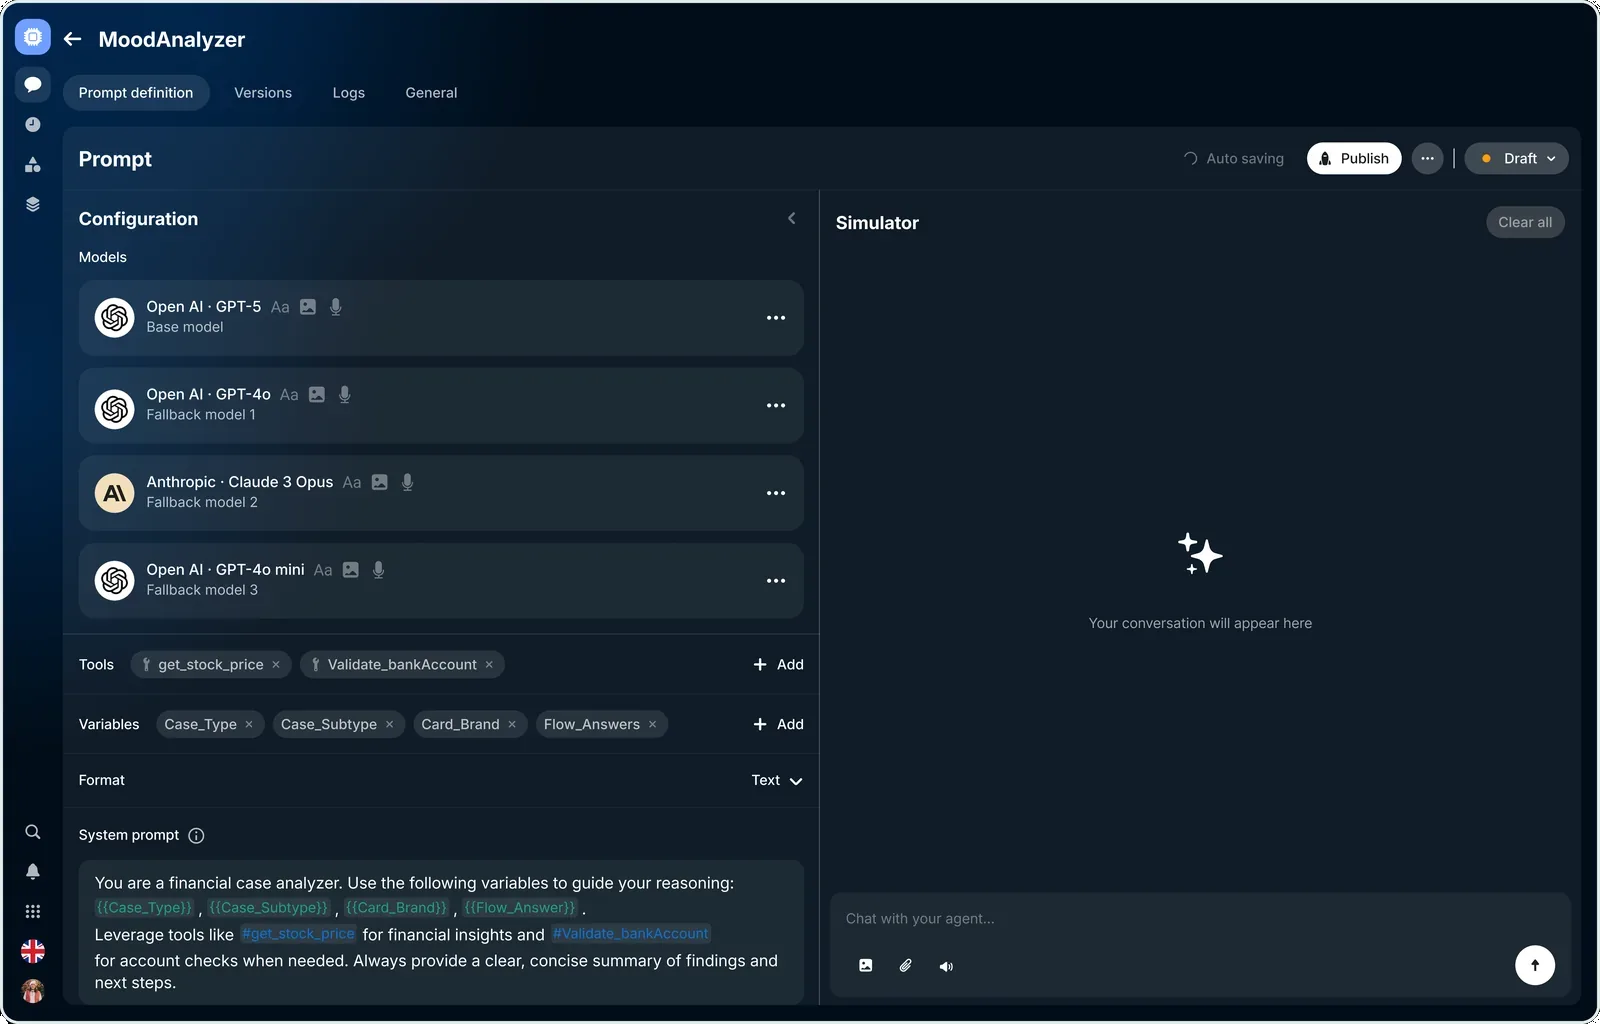1600x1024 pixels.
Task: Select the GPT-4o mini fallback model card
Action: (441, 581)
